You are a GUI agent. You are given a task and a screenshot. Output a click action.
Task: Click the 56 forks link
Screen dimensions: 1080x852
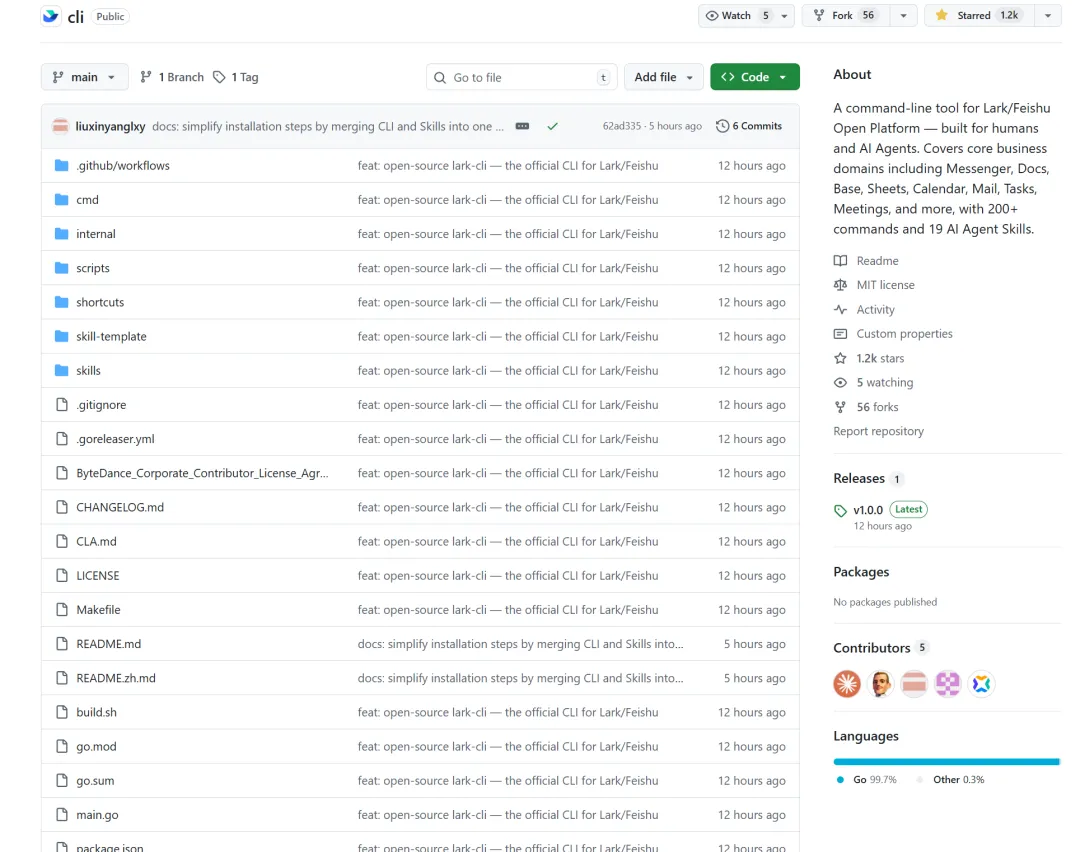pos(878,407)
